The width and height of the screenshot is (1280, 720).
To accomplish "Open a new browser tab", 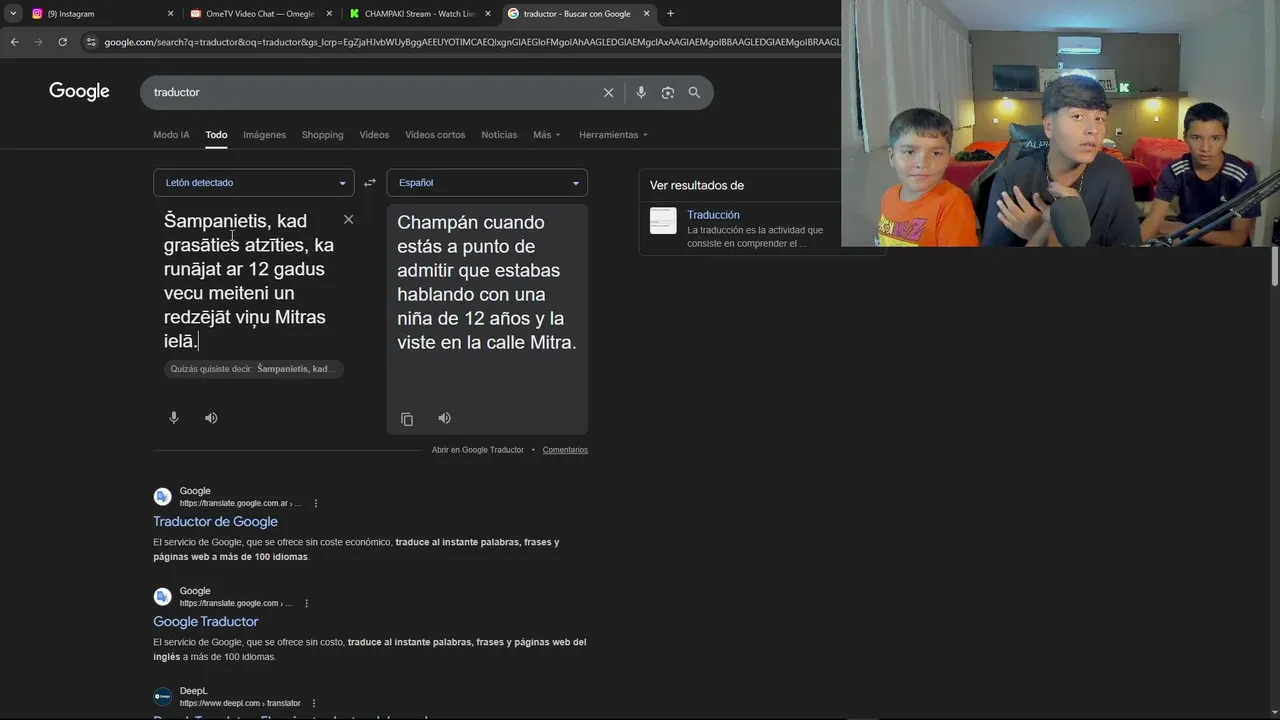I will click(670, 14).
